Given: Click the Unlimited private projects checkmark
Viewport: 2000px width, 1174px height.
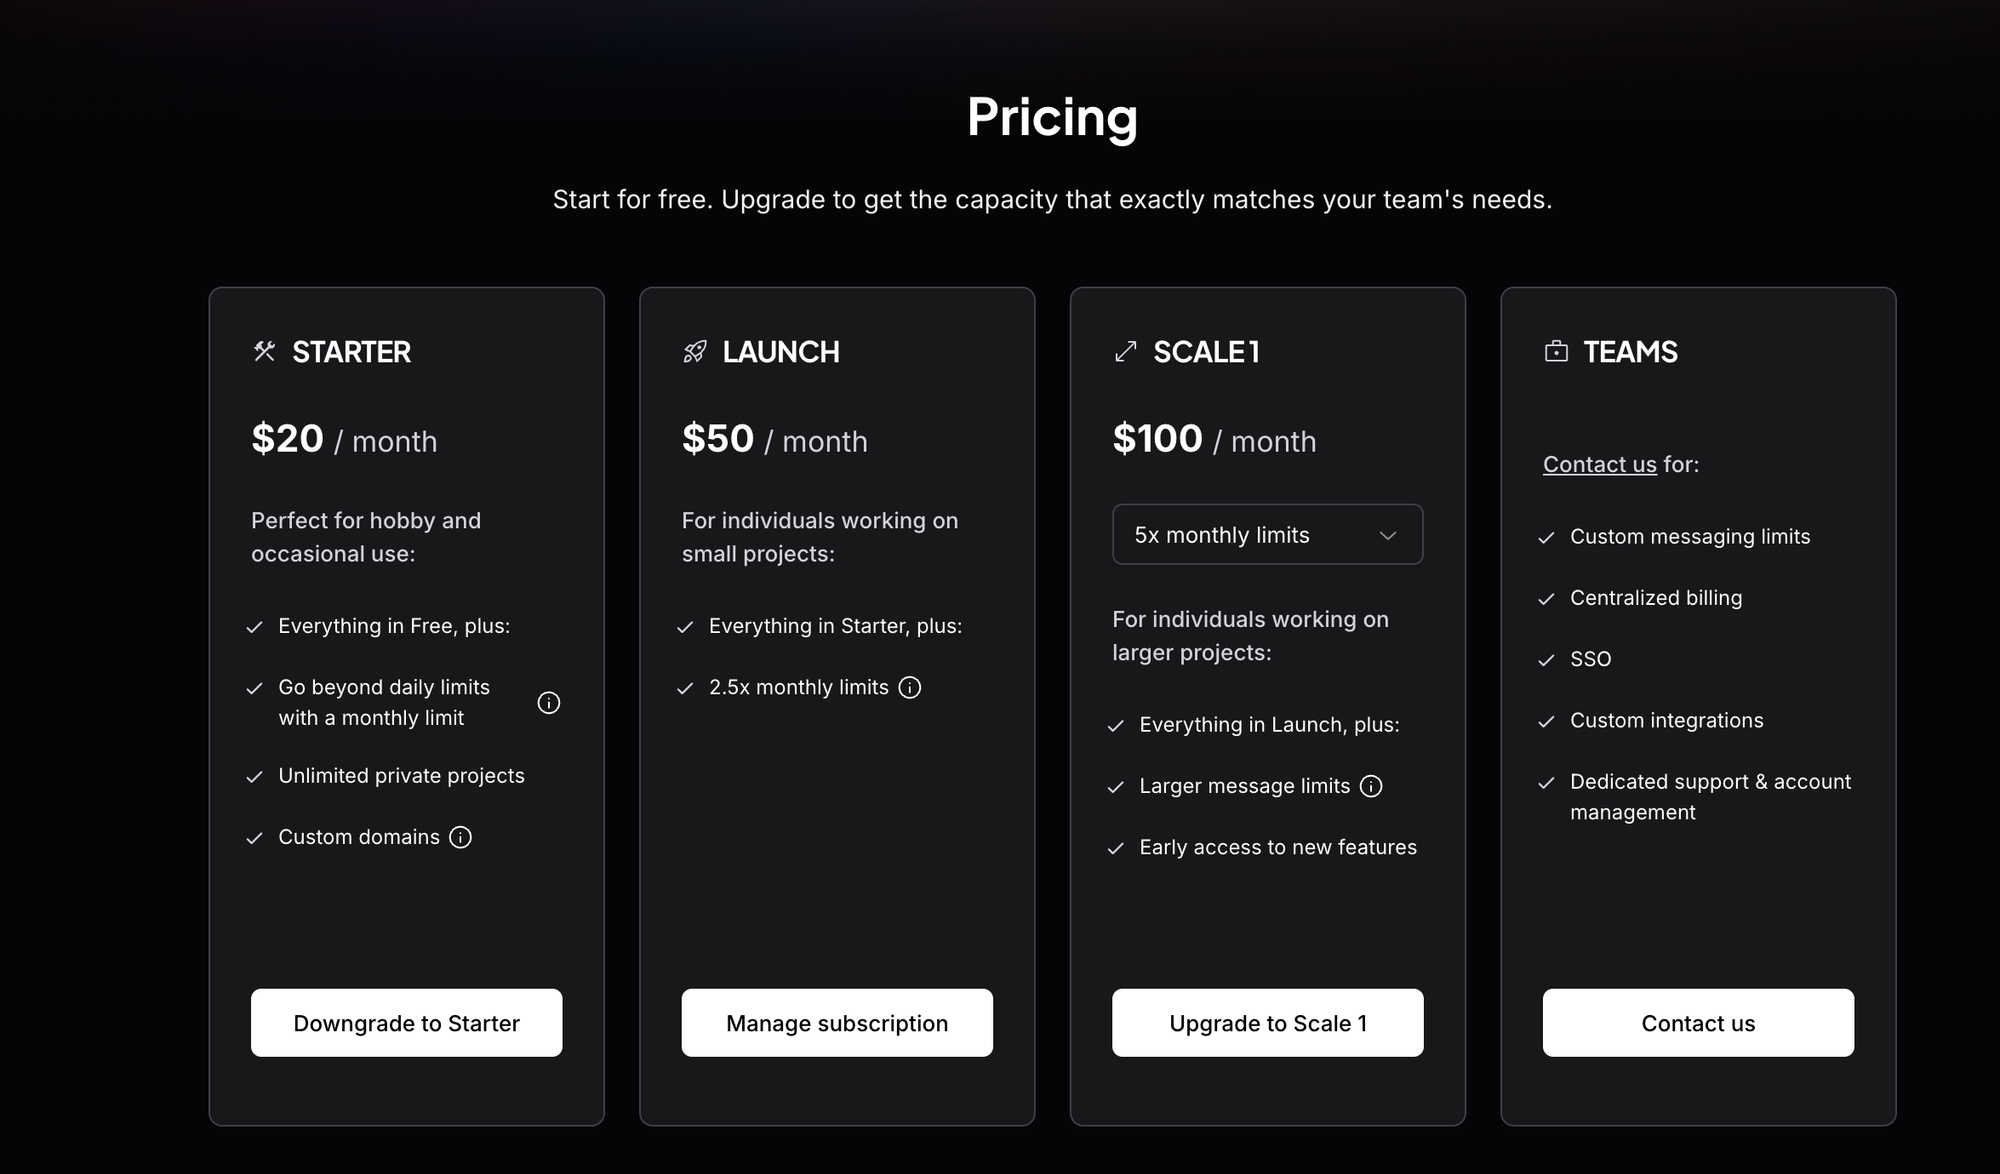Looking at the screenshot, I should (x=255, y=777).
